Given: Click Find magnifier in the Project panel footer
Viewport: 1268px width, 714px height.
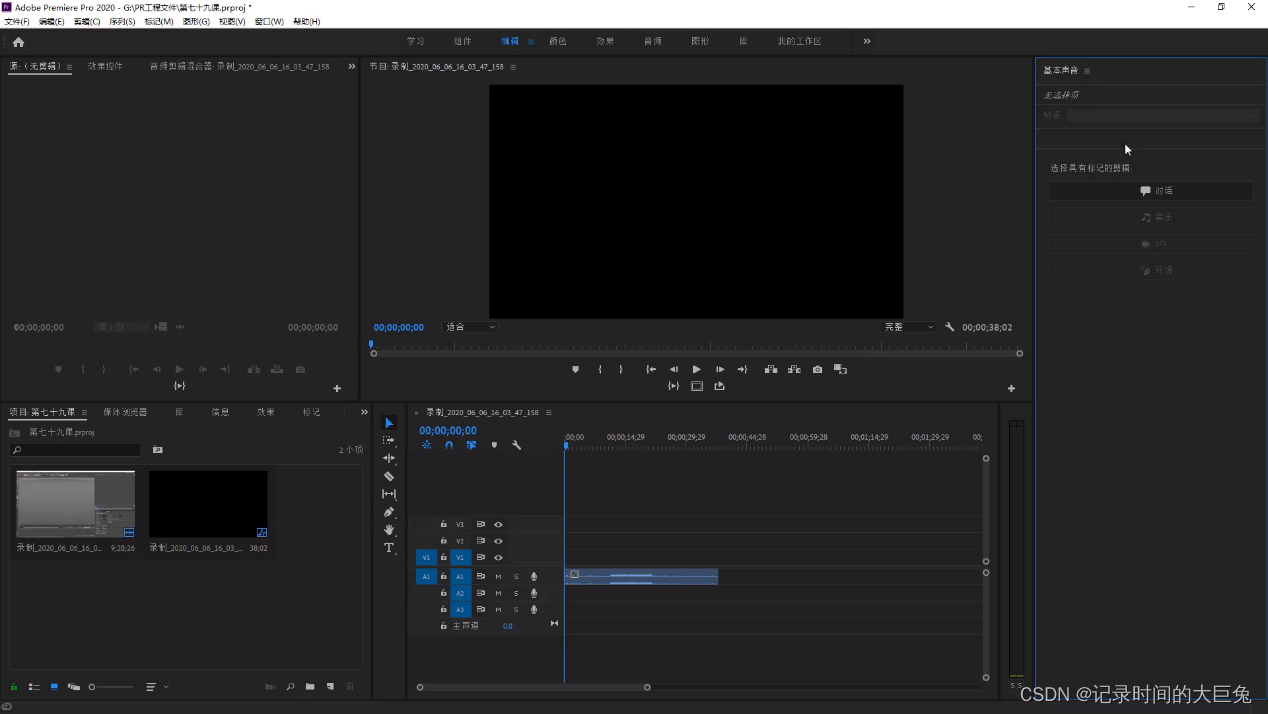Looking at the screenshot, I should [x=290, y=687].
